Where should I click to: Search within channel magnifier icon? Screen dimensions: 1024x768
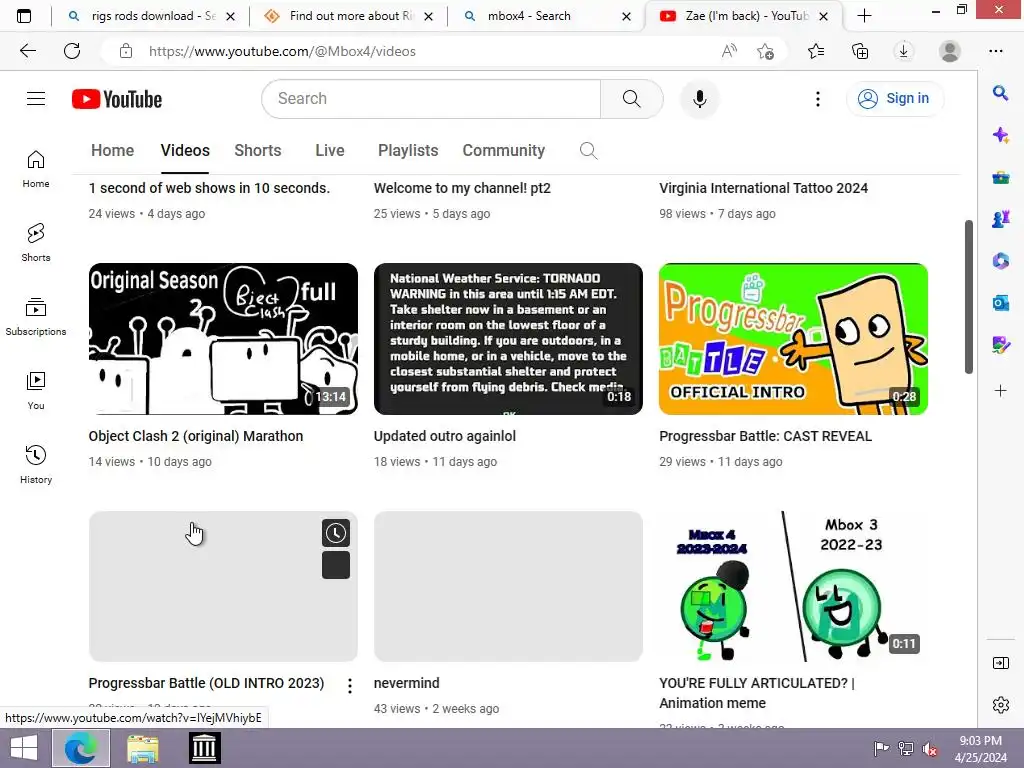click(588, 151)
